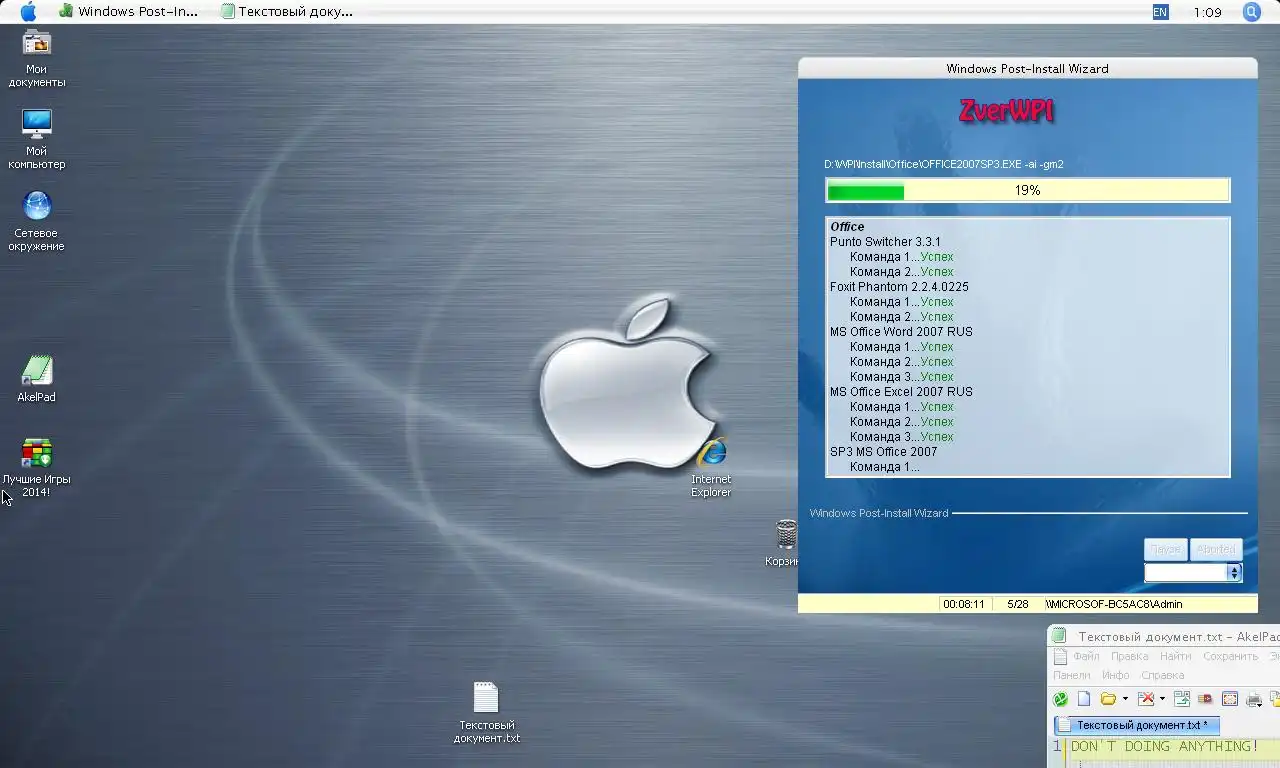Select the Мой компьютер desktop icon
Image resolution: width=1280 pixels, height=768 pixels.
point(36,139)
